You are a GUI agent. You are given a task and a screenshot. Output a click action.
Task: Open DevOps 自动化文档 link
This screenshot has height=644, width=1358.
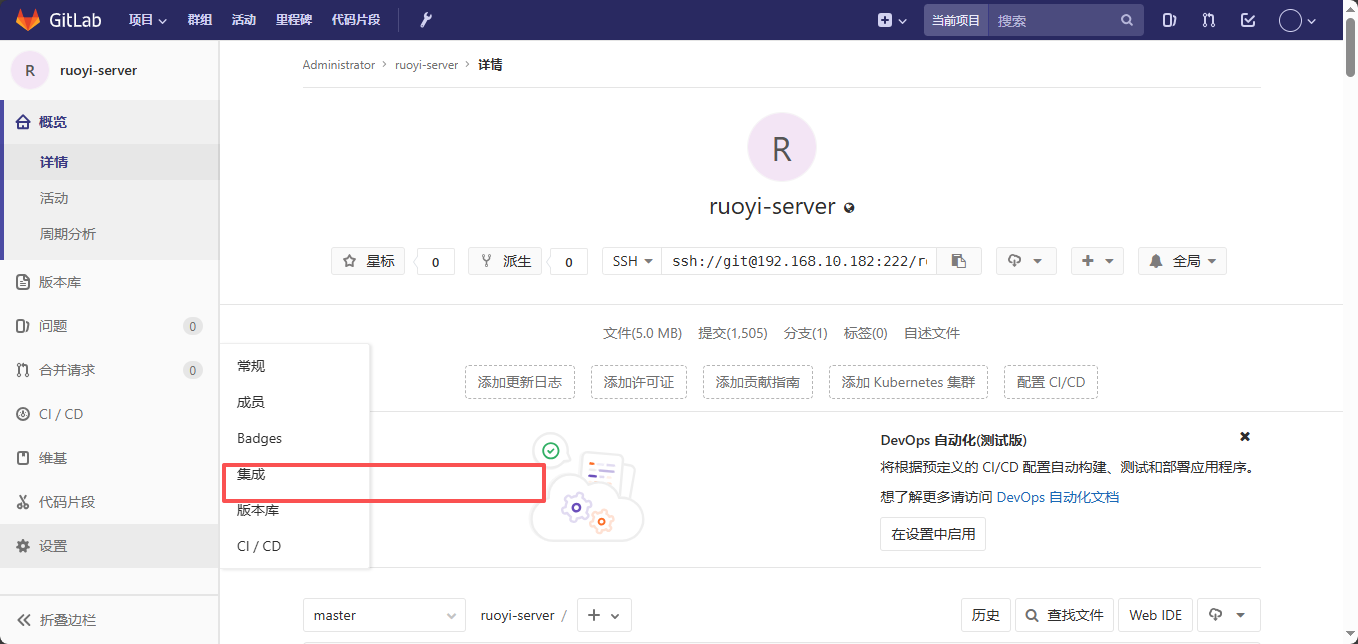tap(1058, 497)
